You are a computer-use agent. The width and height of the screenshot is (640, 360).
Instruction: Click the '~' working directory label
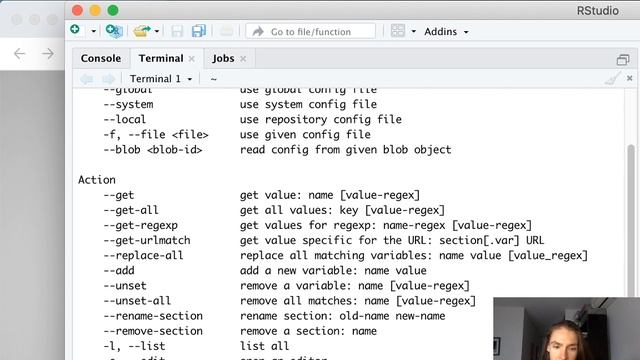pos(213,79)
